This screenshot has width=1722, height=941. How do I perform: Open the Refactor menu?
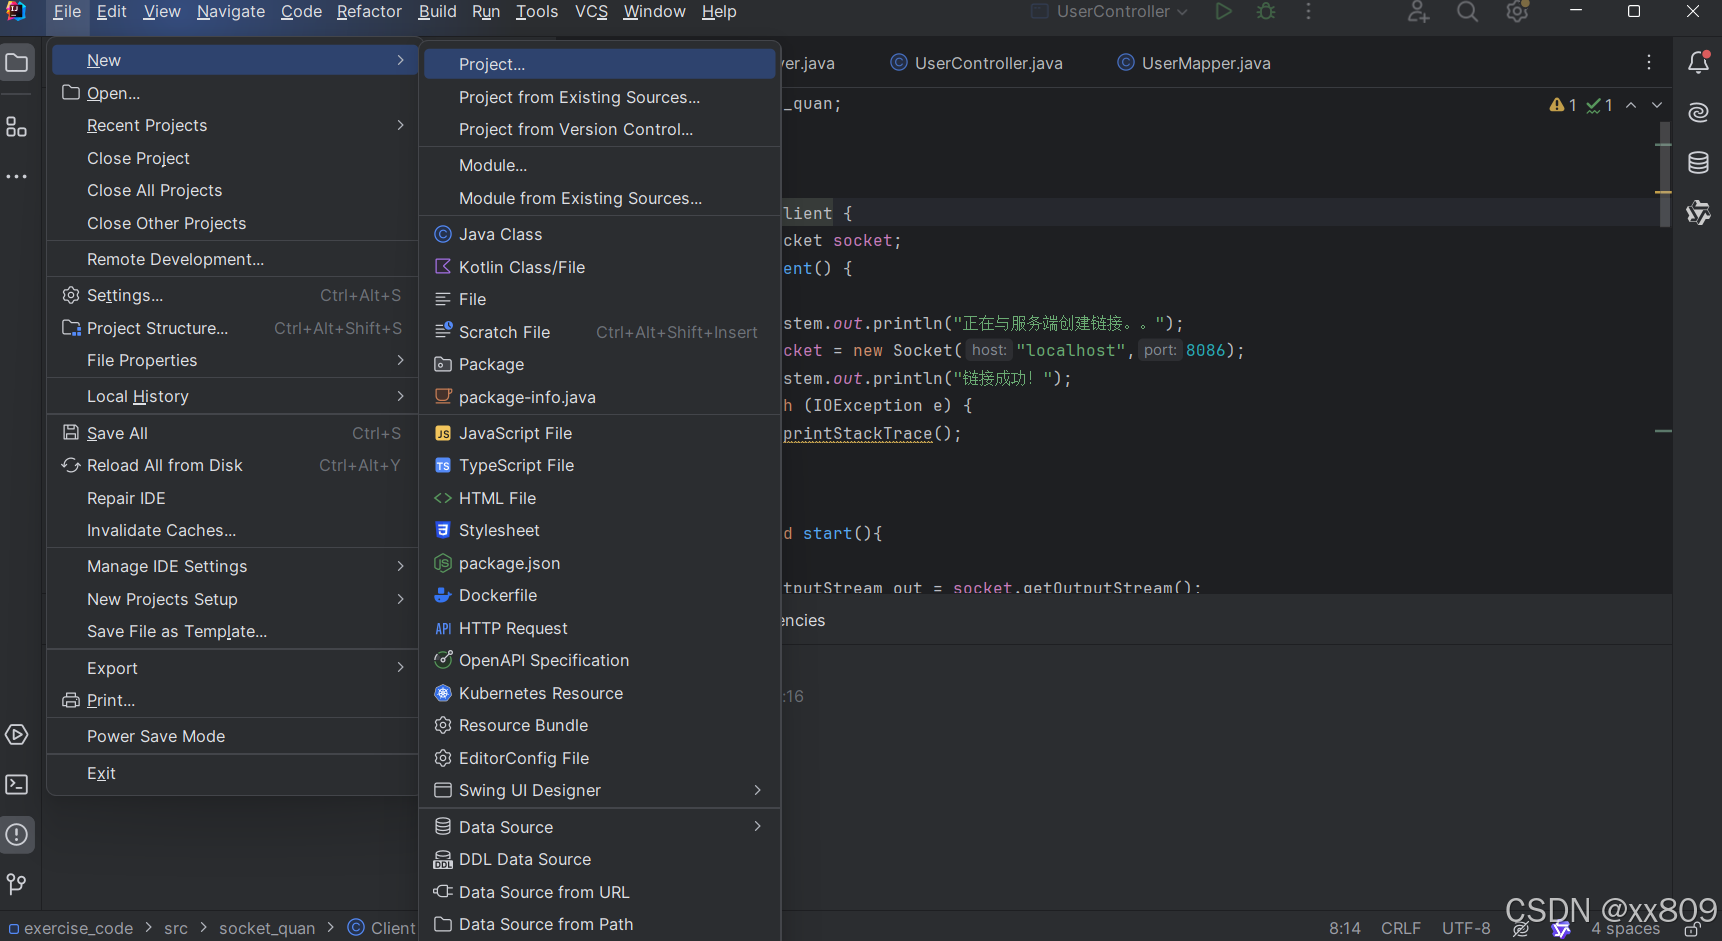tap(369, 12)
